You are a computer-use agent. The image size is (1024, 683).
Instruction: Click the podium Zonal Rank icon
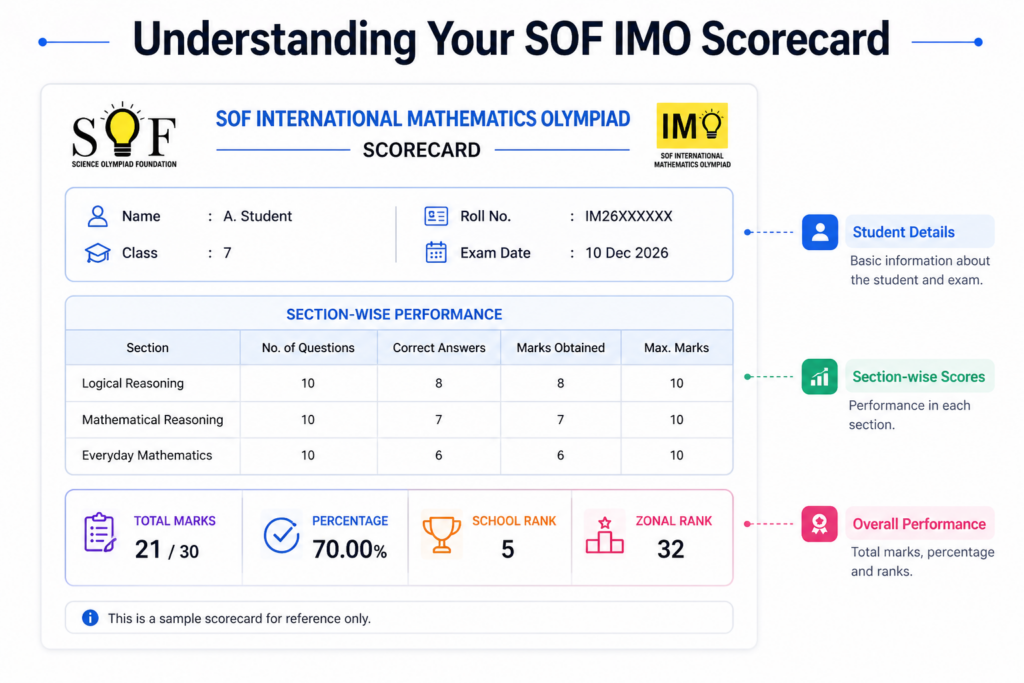(x=604, y=535)
